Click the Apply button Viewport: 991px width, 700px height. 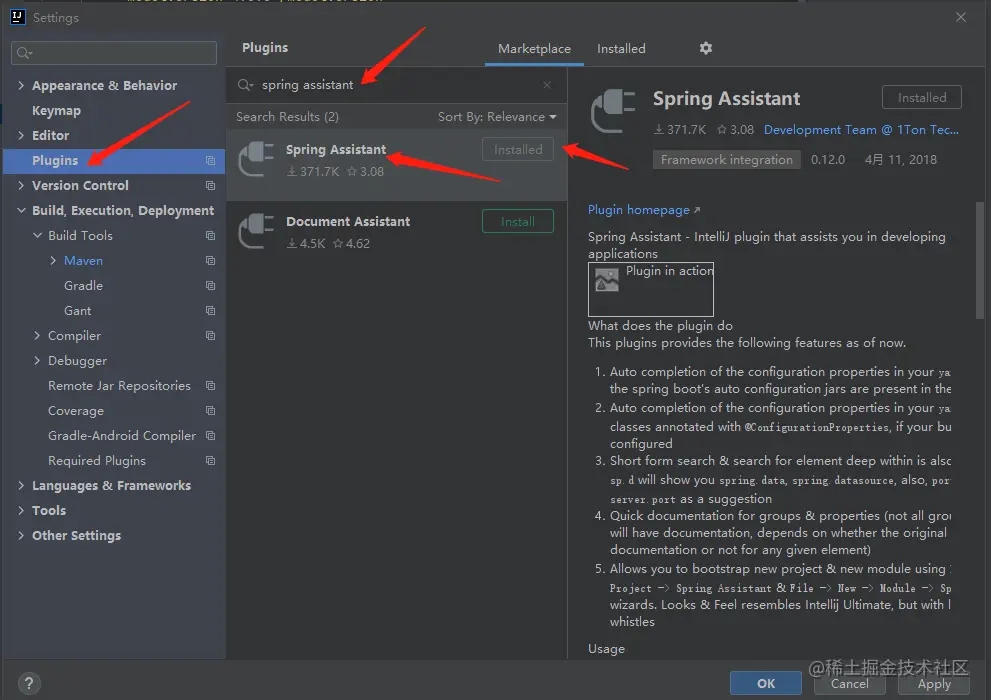(x=933, y=684)
